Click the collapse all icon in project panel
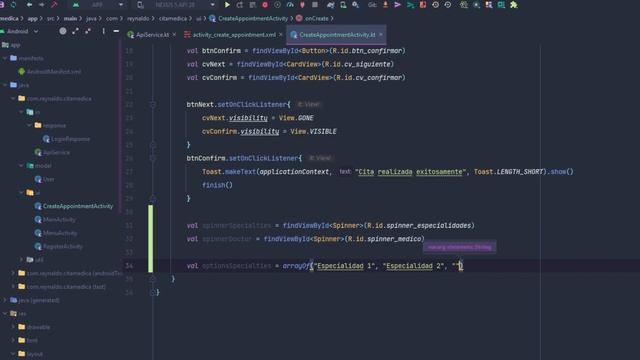This screenshot has width=640, height=360. (88, 31)
